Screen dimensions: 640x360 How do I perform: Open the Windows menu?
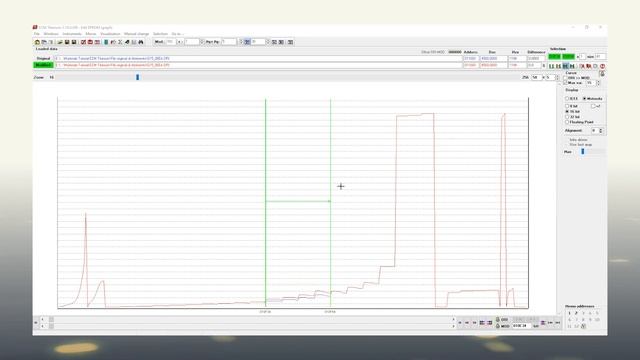[x=51, y=34]
